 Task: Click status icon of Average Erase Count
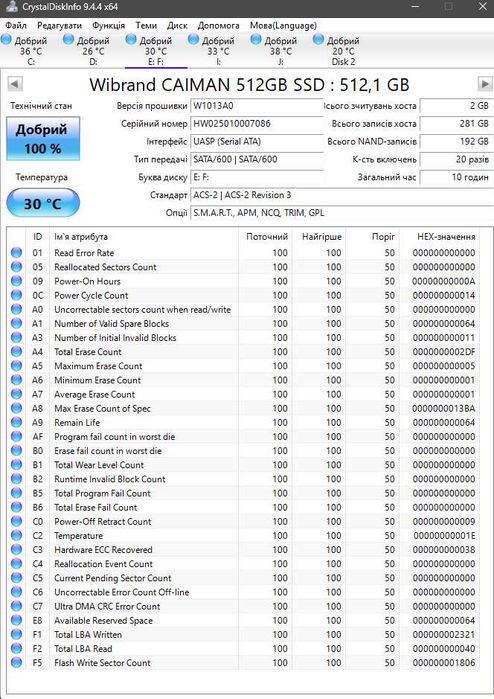tap(16, 394)
